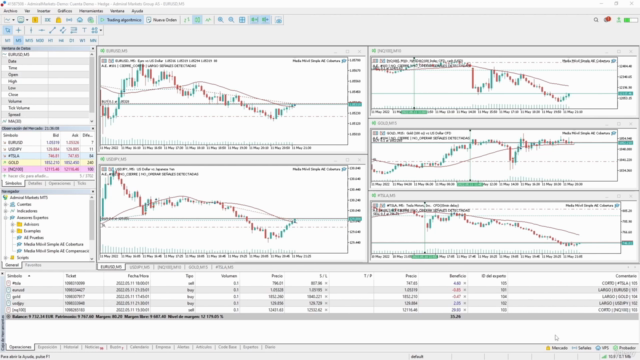Switch chart to line chart view
The height and width of the screenshot is (360, 640).
tap(208, 20)
